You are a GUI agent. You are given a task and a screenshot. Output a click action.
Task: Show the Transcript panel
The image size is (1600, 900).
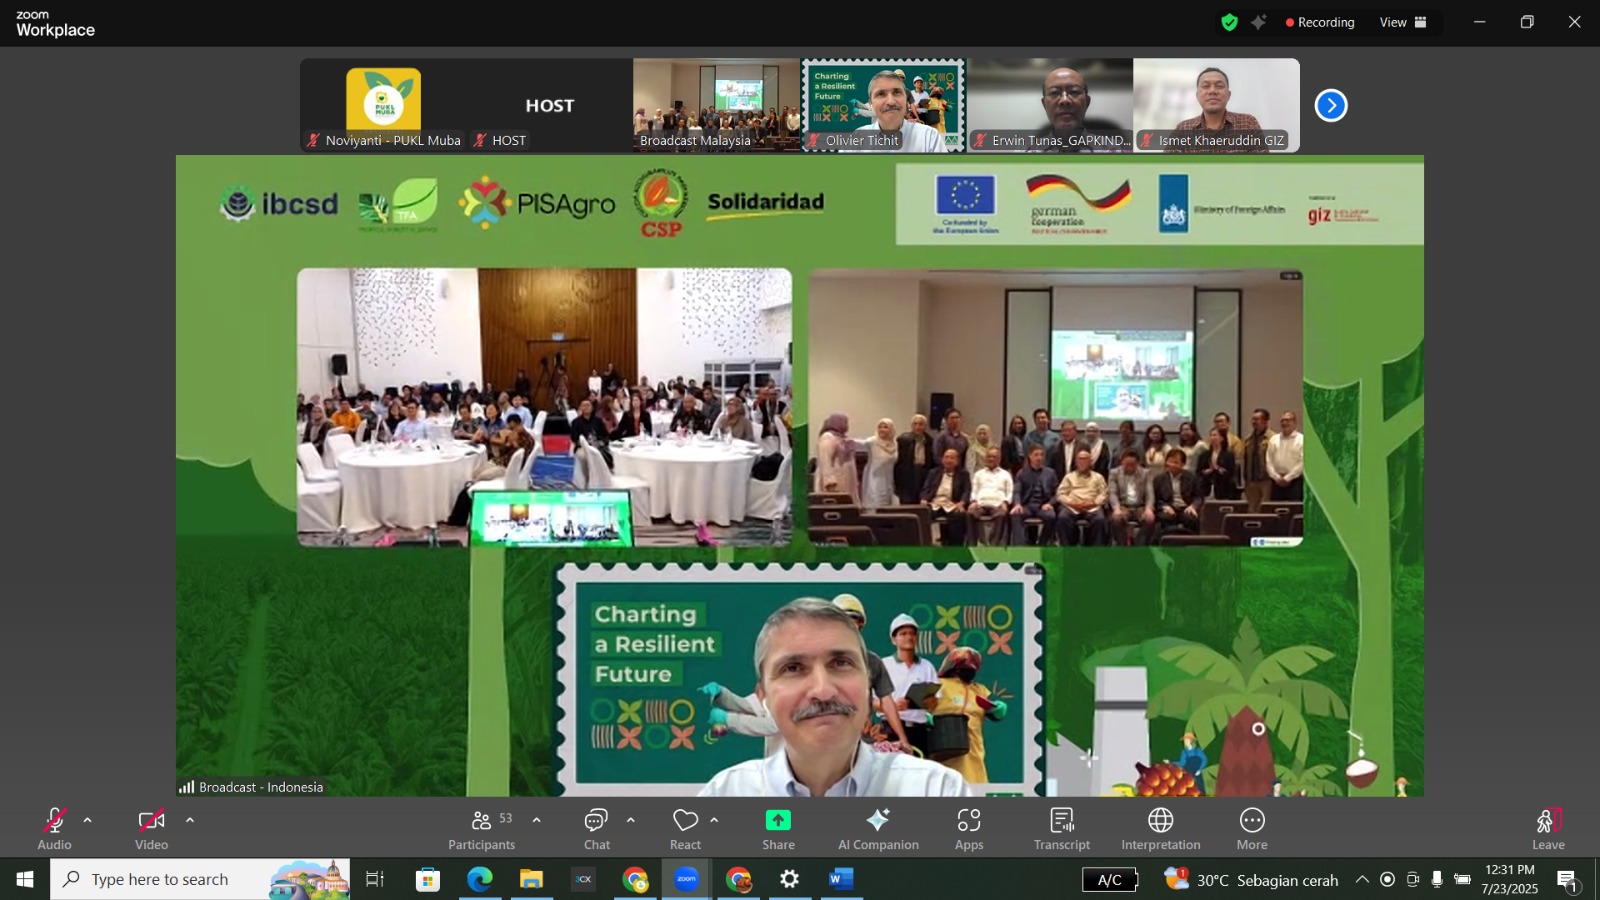pyautogui.click(x=1061, y=829)
